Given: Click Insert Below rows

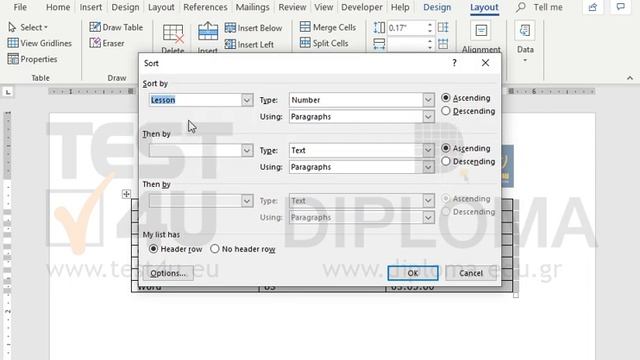Looking at the screenshot, I should tap(253, 28).
